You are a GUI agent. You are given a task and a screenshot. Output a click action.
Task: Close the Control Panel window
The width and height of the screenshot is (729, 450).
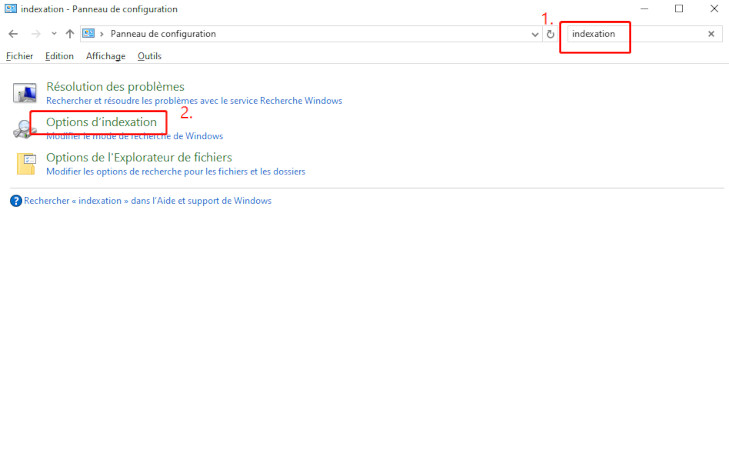click(714, 9)
